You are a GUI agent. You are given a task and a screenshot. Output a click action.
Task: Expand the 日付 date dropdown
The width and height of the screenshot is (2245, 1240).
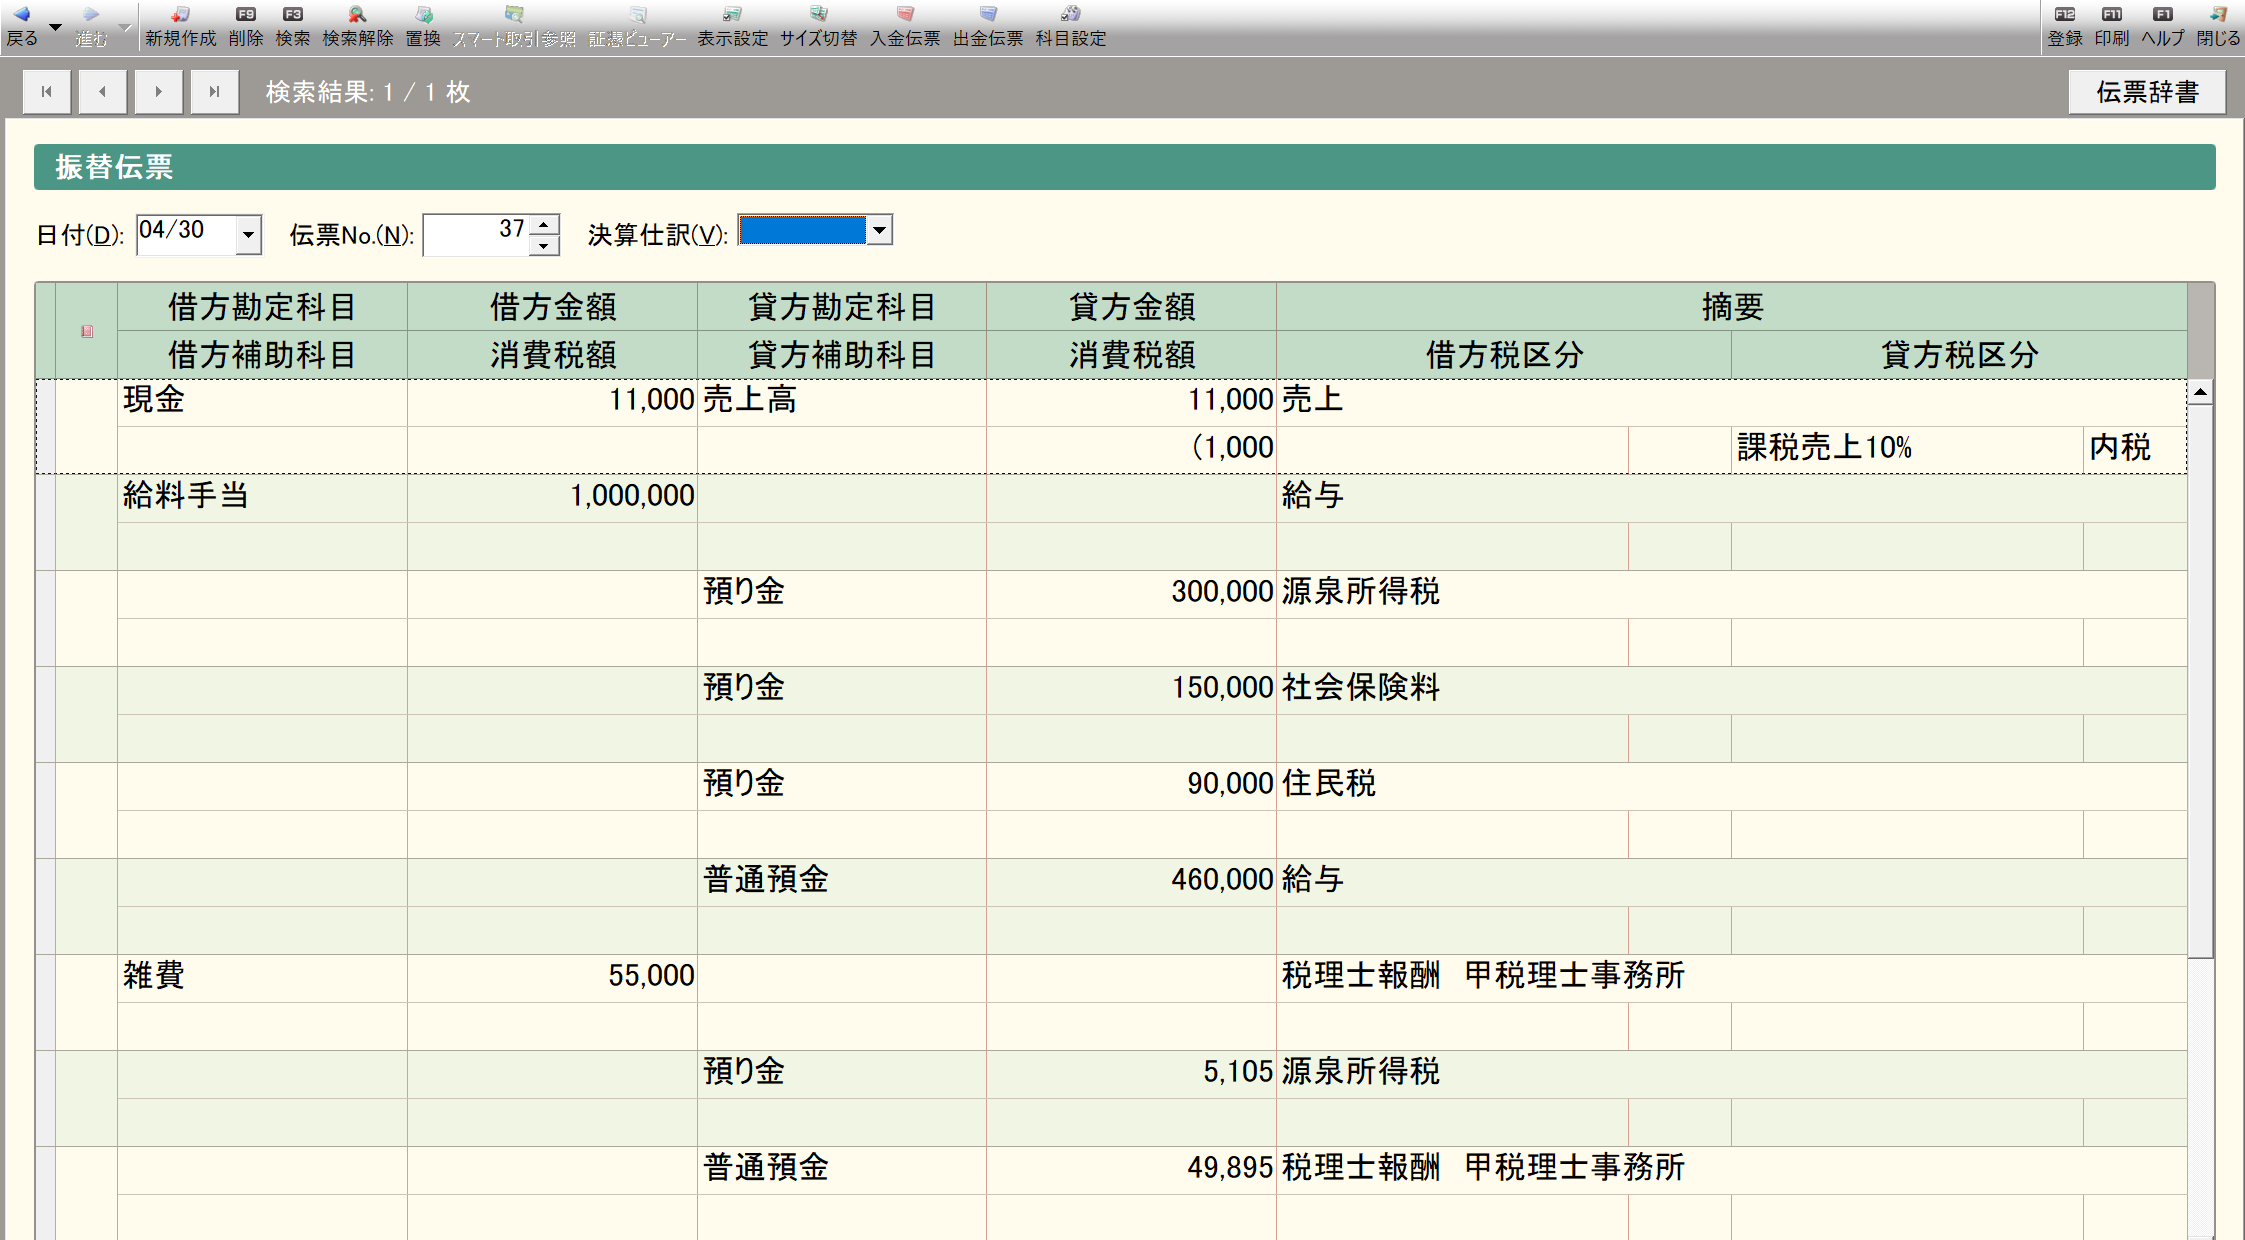pos(248,236)
